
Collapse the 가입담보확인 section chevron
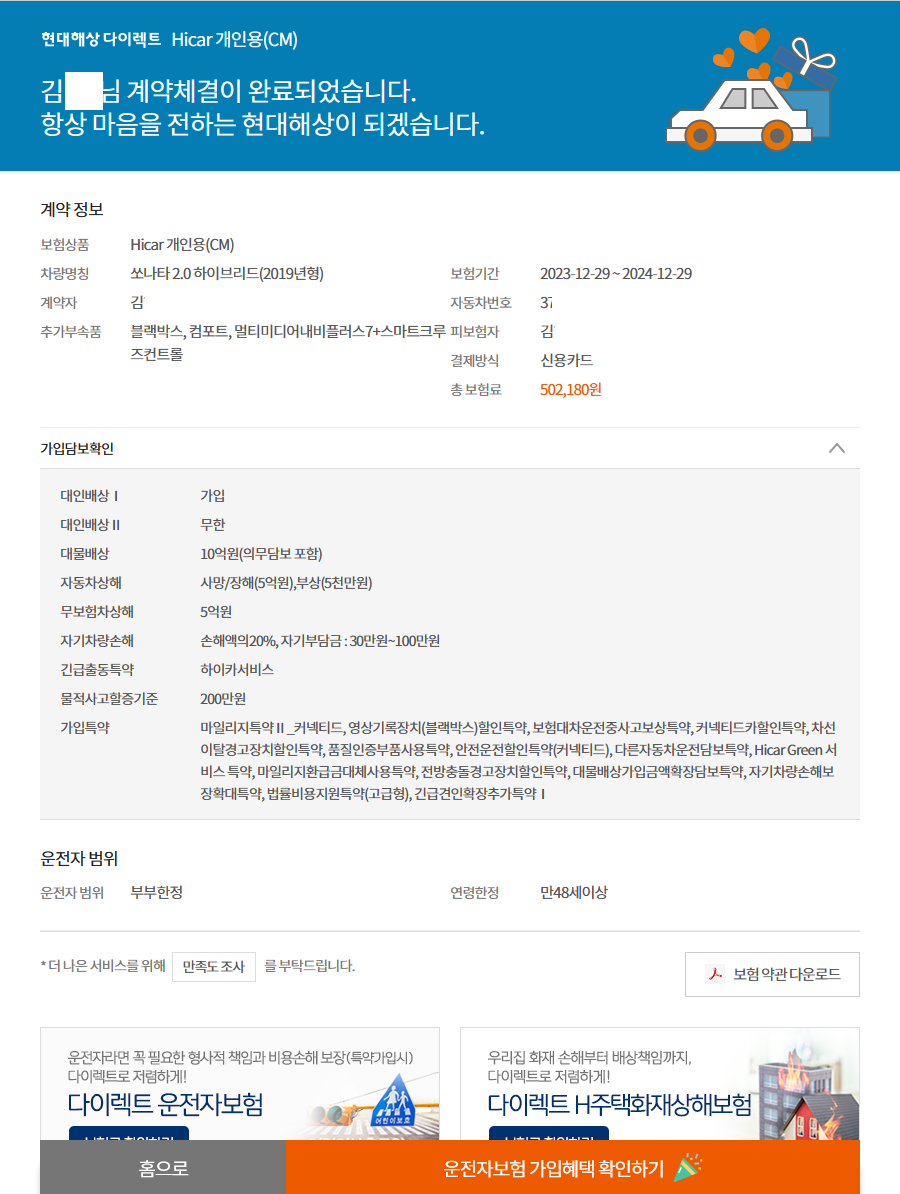tap(836, 448)
